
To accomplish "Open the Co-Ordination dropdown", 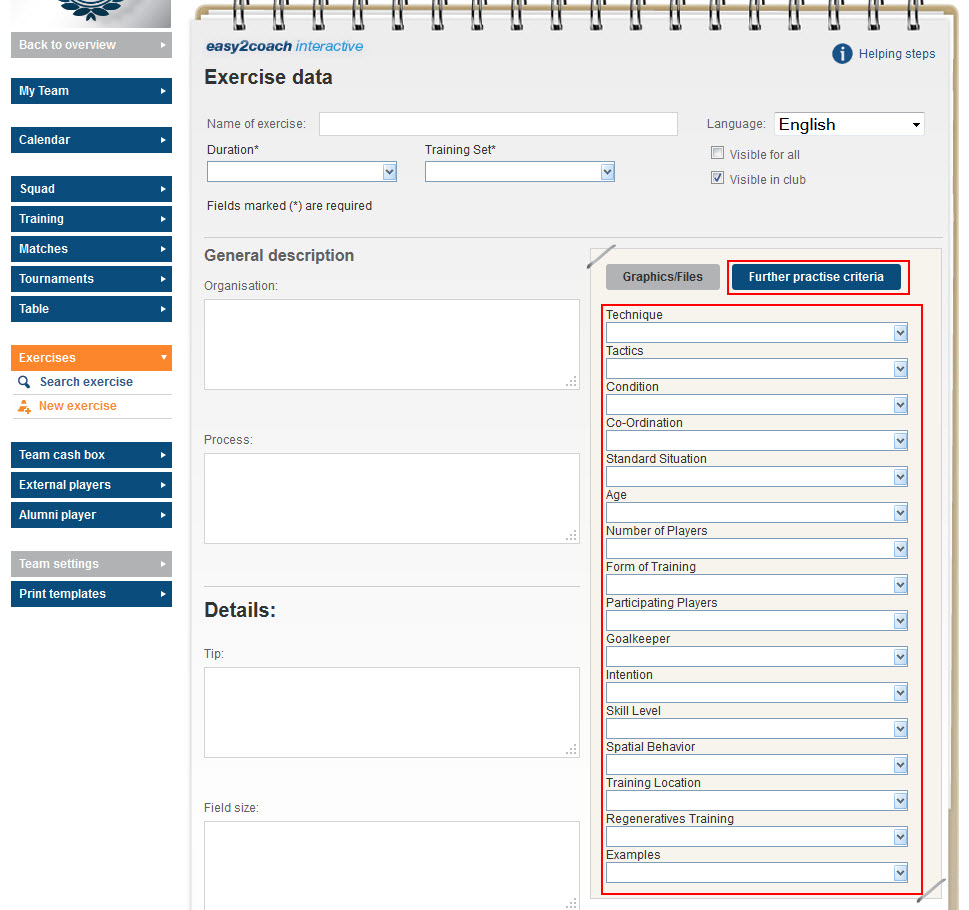I will (756, 440).
